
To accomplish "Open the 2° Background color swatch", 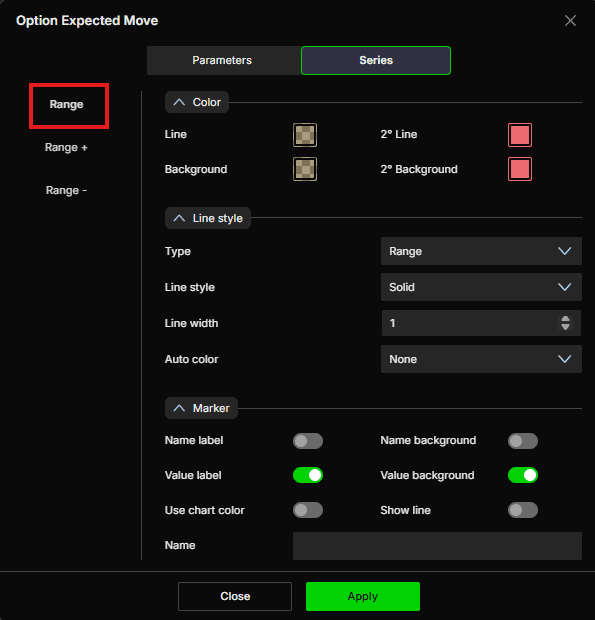I will click(520, 169).
